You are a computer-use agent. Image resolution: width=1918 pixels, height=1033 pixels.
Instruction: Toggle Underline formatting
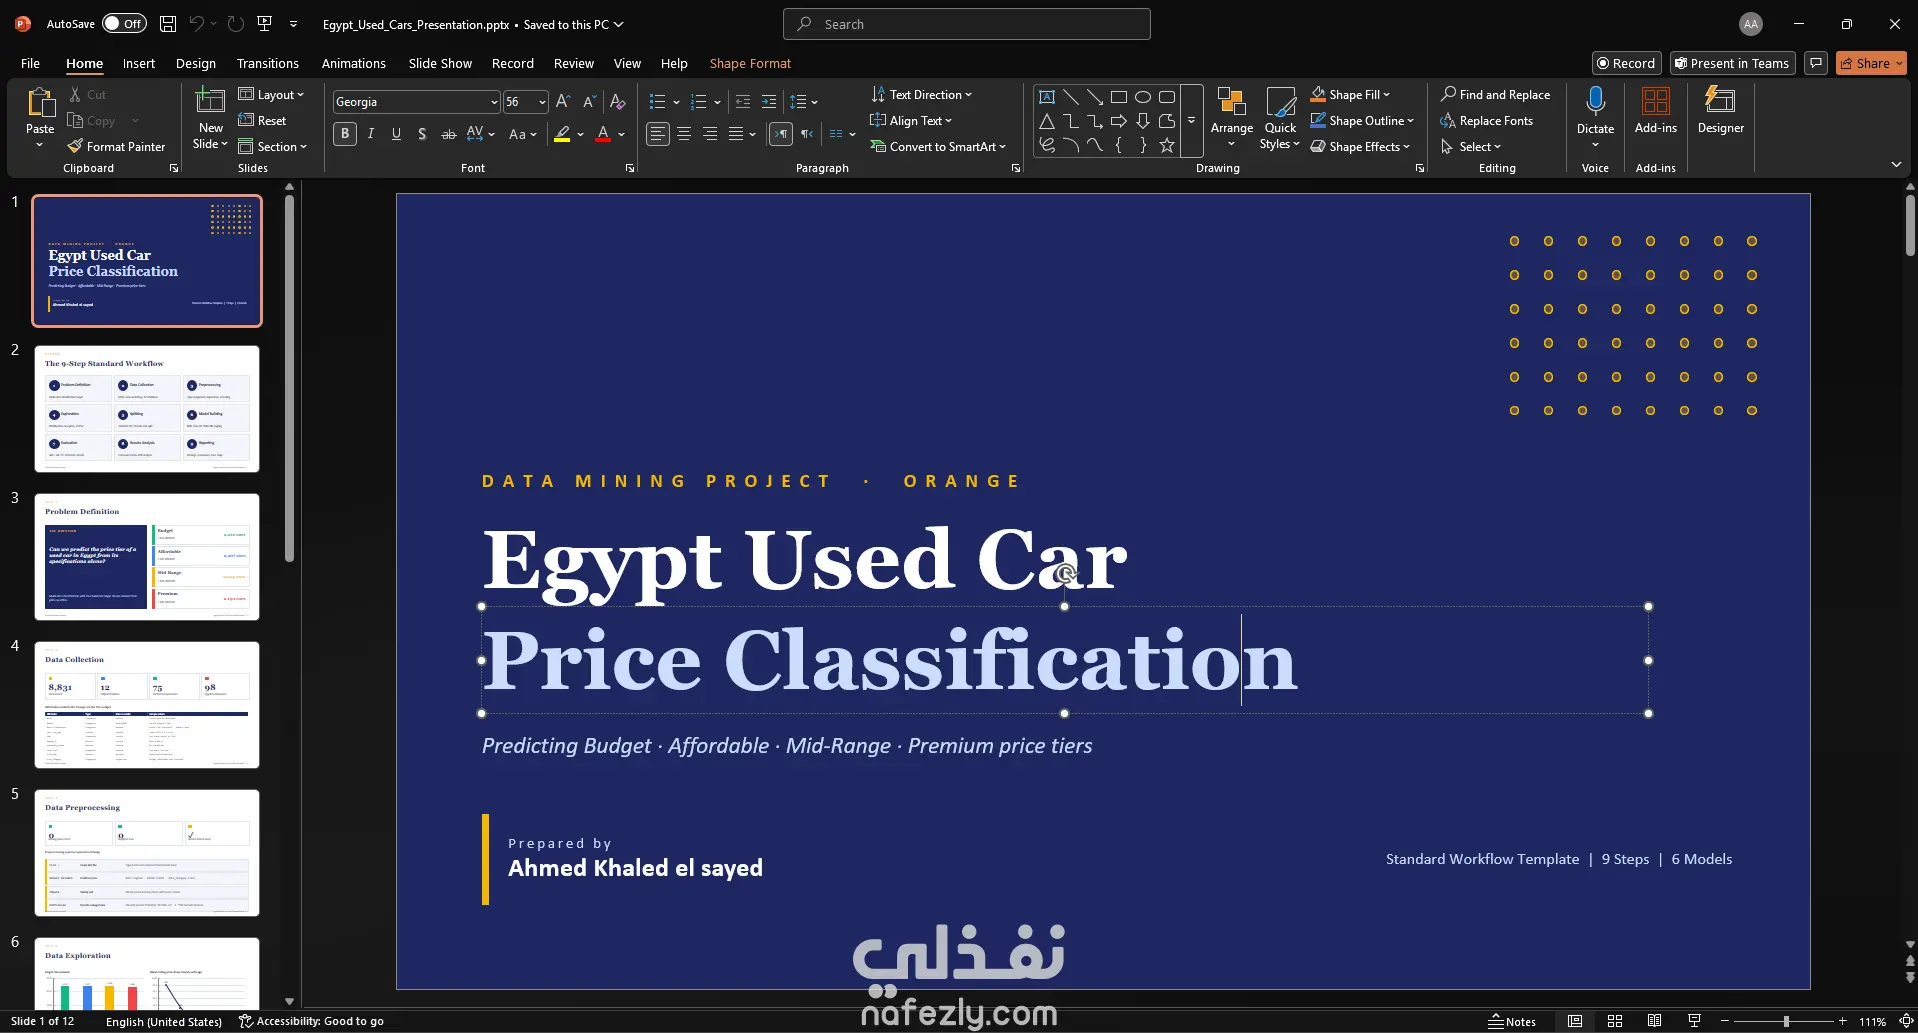click(x=397, y=133)
